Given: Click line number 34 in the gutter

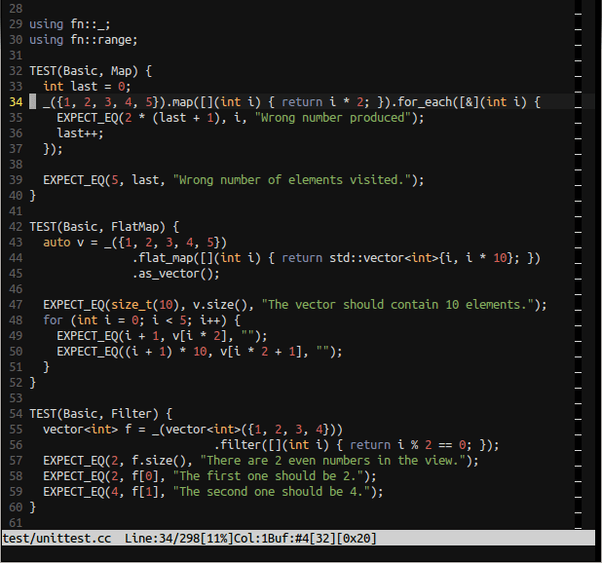Looking at the screenshot, I should [x=16, y=102].
